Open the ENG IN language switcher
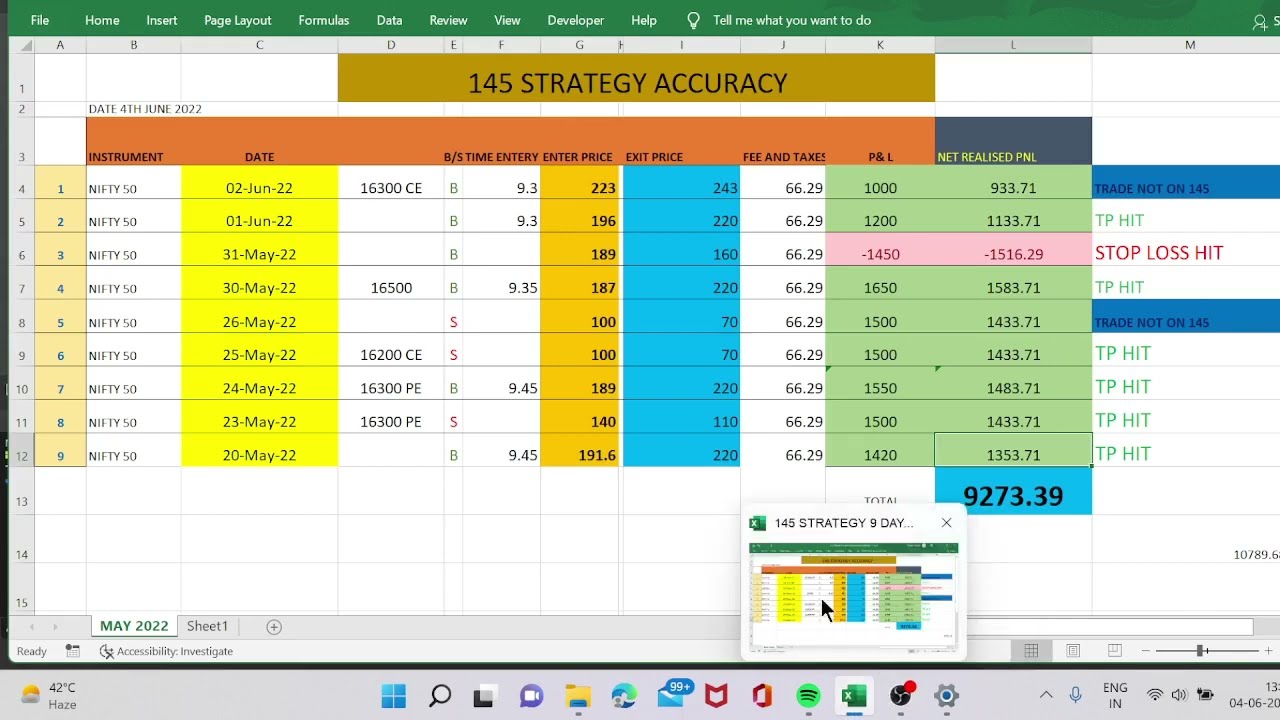This screenshot has height=720, width=1280. tap(1115, 695)
